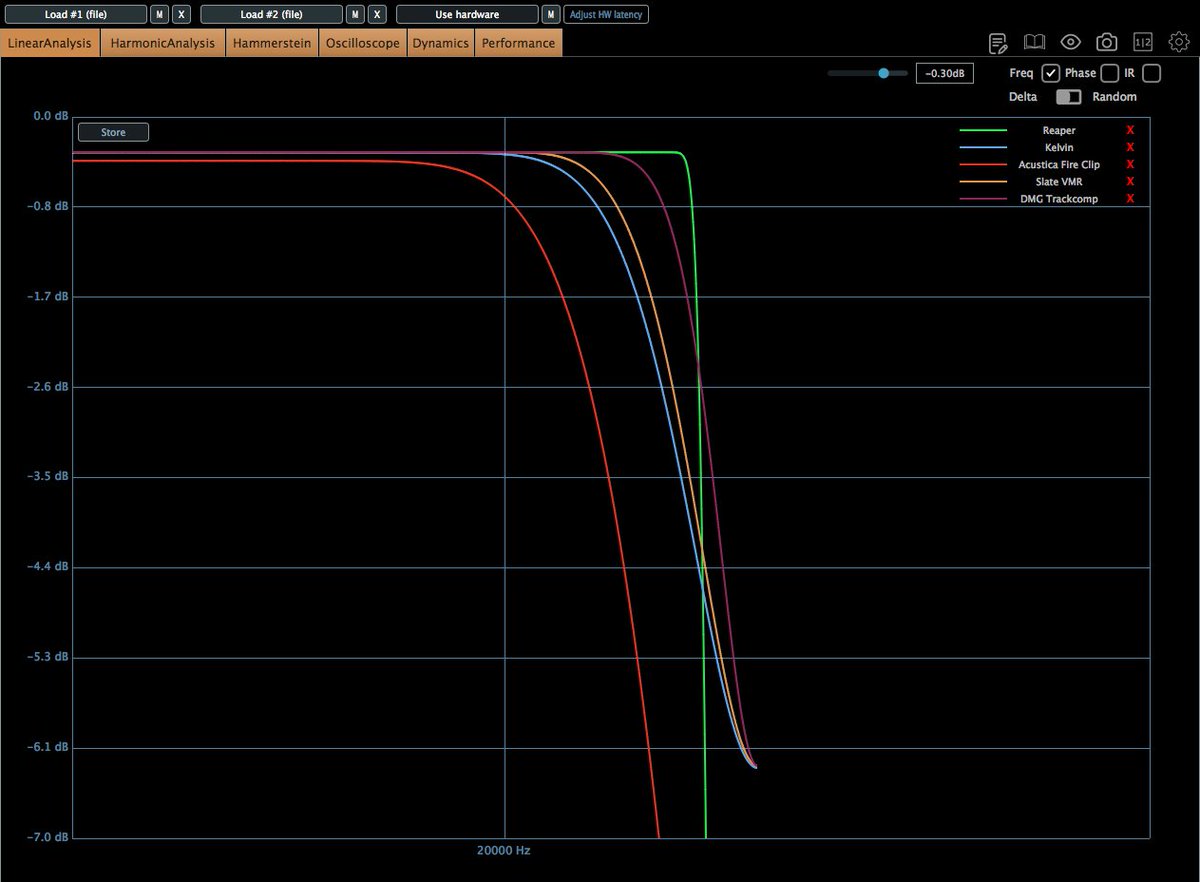1200x882 pixels.
Task: Remove the Reaper curve via its red X
Action: click(1129, 130)
